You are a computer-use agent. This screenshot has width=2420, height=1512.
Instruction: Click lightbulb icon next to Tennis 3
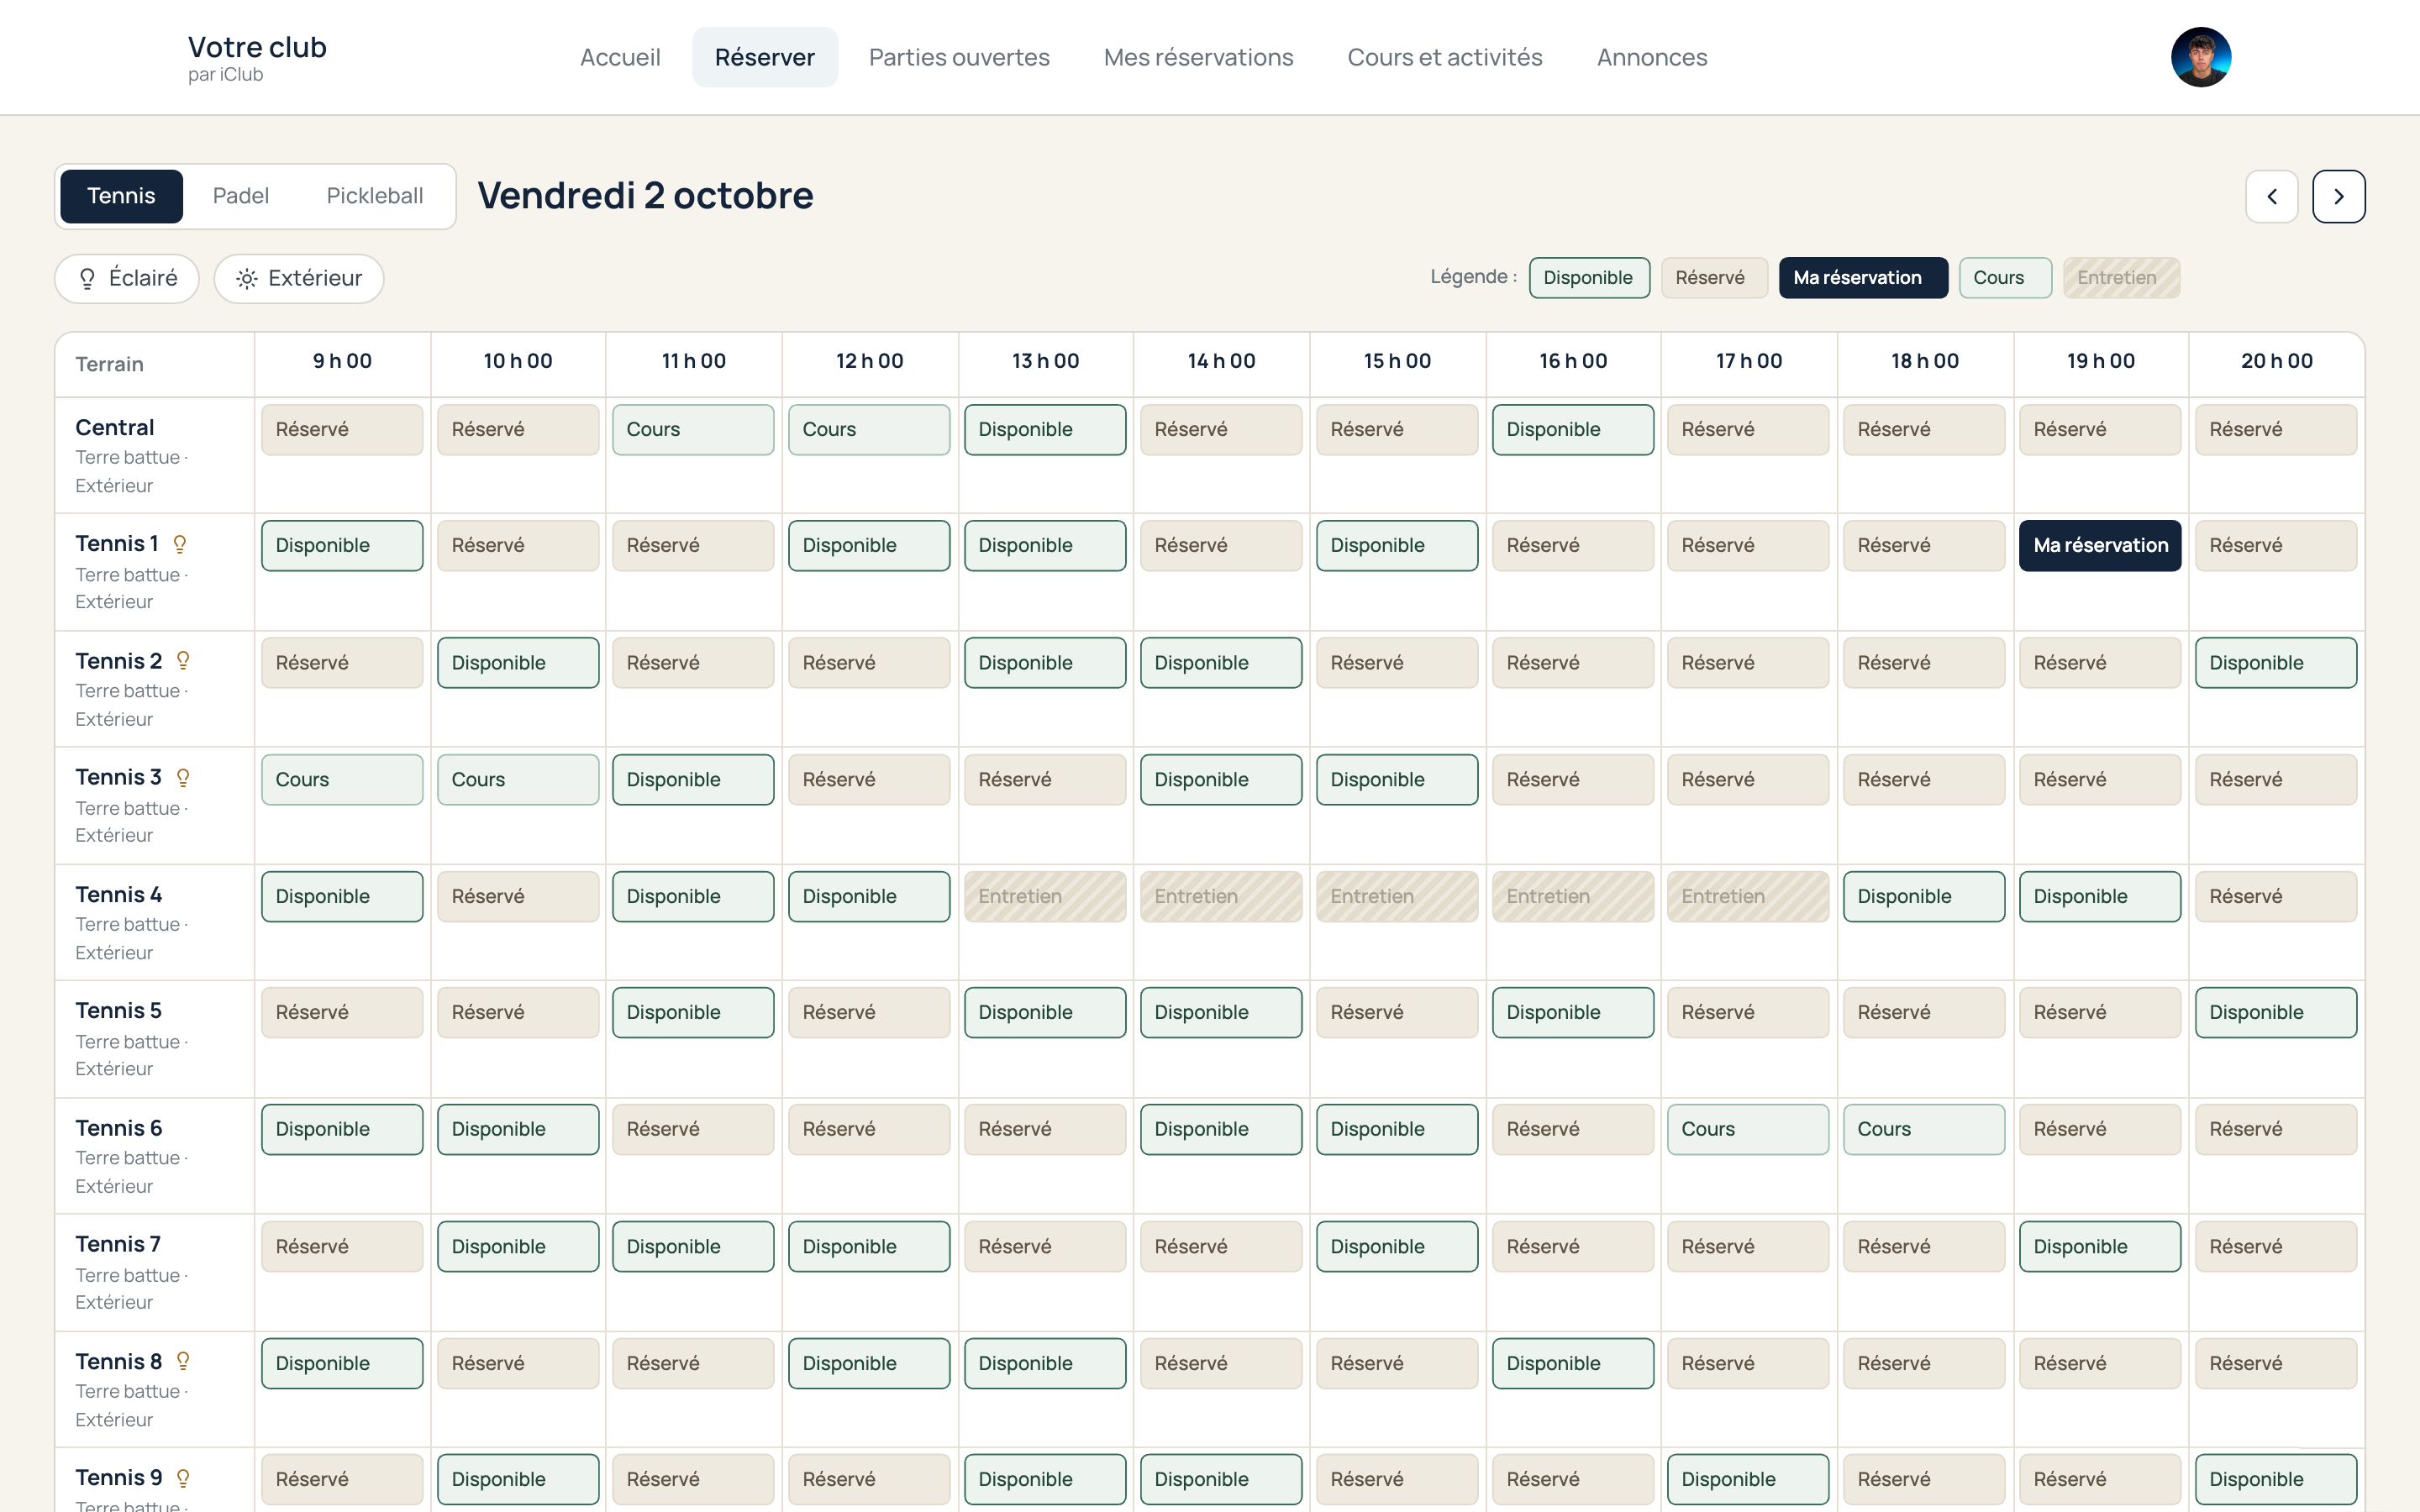183,777
